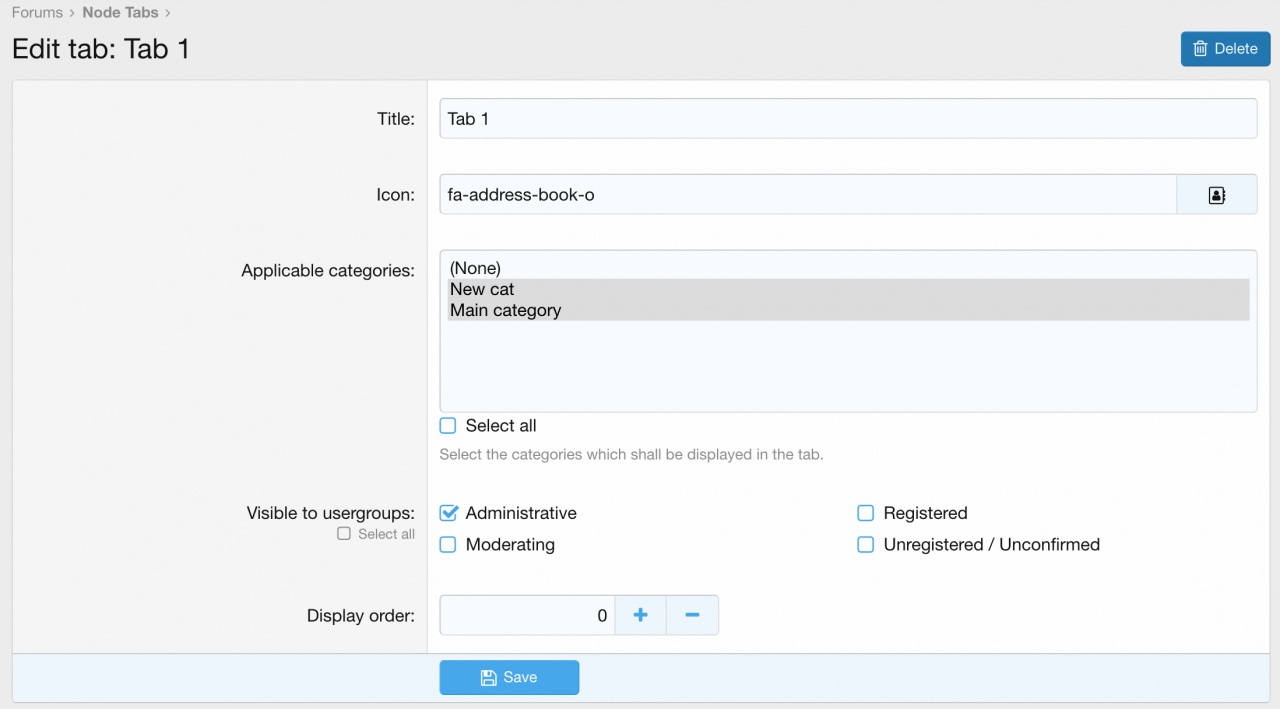Select (None) in the categories list
1280x709 pixels.
click(x=475, y=268)
